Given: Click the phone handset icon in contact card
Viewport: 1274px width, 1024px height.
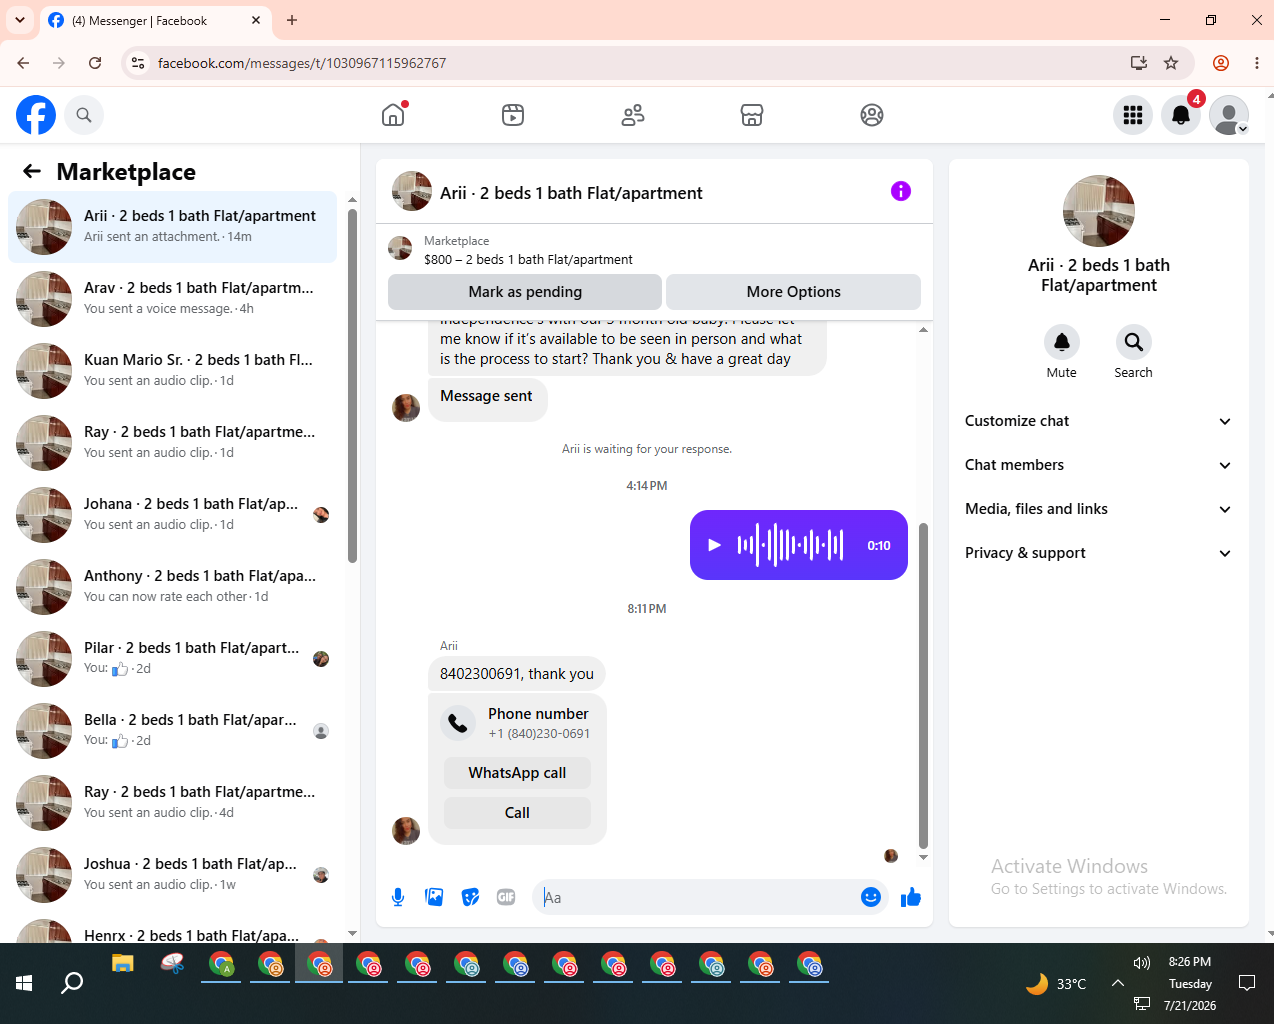Looking at the screenshot, I should tap(458, 723).
